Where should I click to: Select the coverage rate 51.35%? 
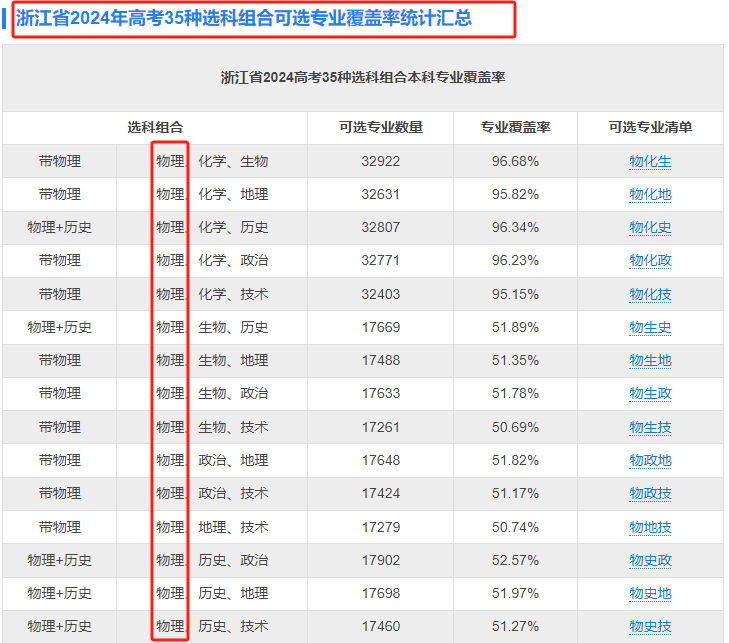[515, 360]
